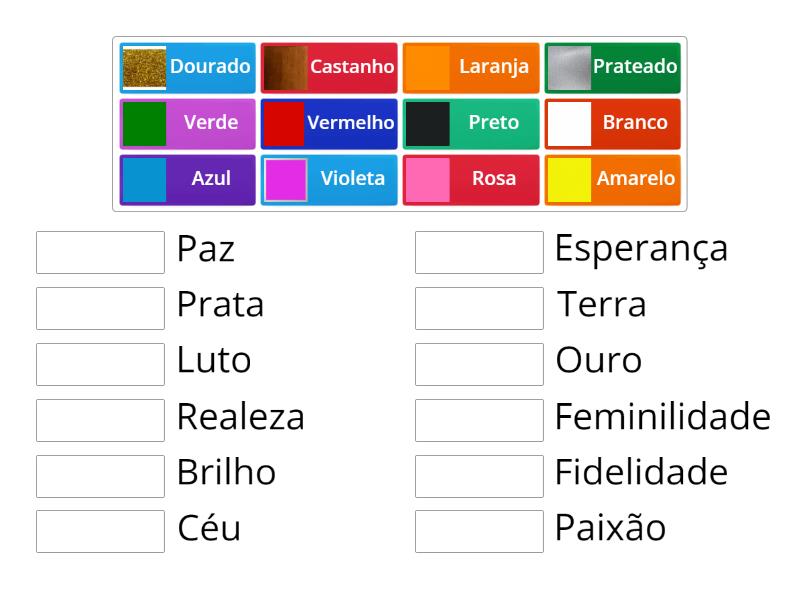
Task: Select the Laranja answer tile
Action: point(470,67)
